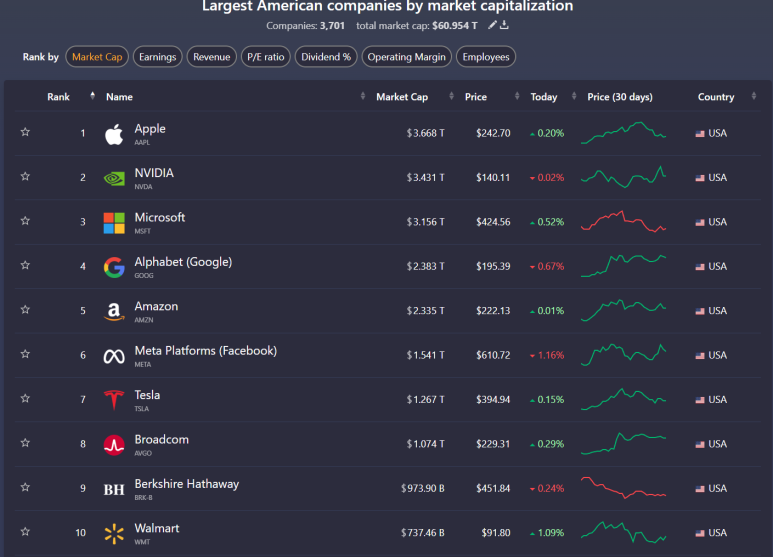Click Apple's $3.668 T market cap
Screen dimensions: 773x557
click(x=425, y=133)
